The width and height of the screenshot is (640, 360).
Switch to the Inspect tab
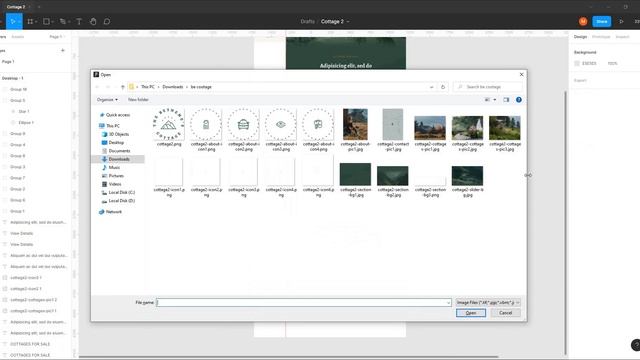(x=622, y=37)
